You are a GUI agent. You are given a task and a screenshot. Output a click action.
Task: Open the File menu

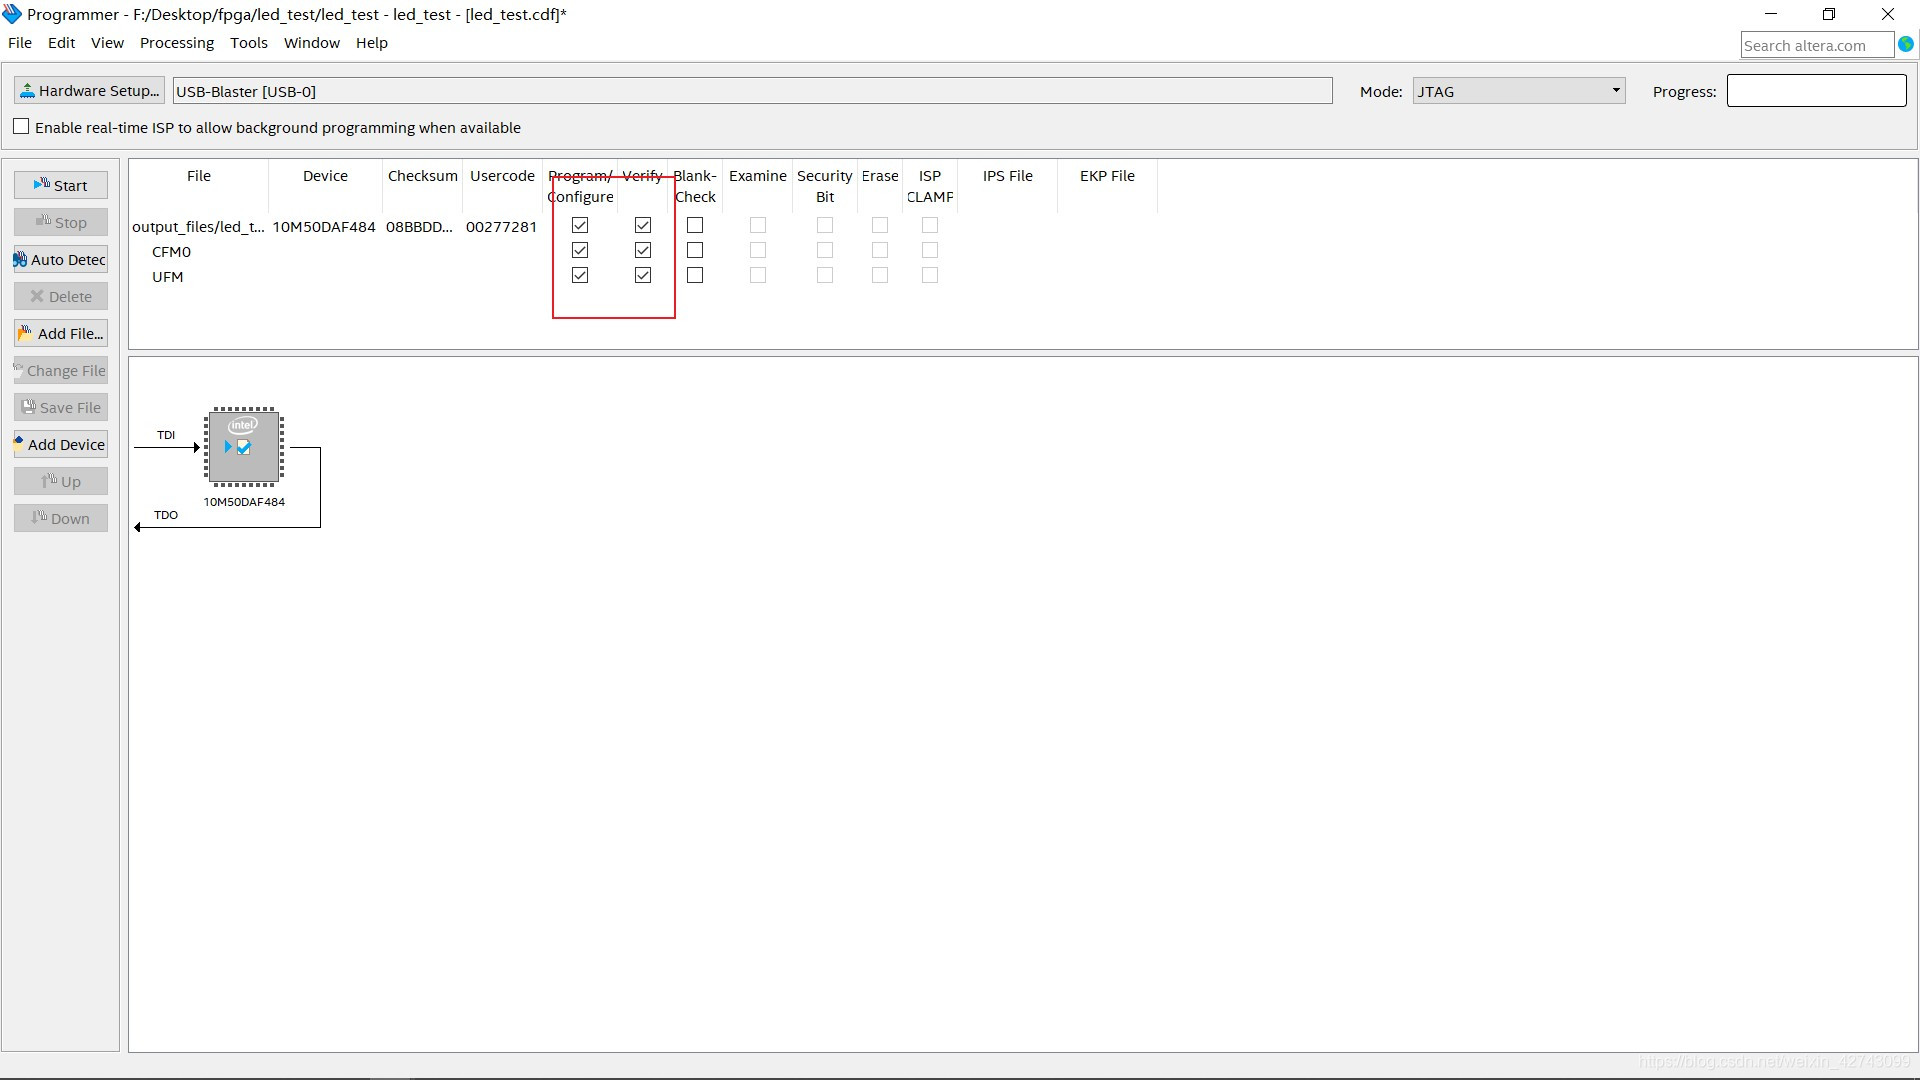point(20,43)
